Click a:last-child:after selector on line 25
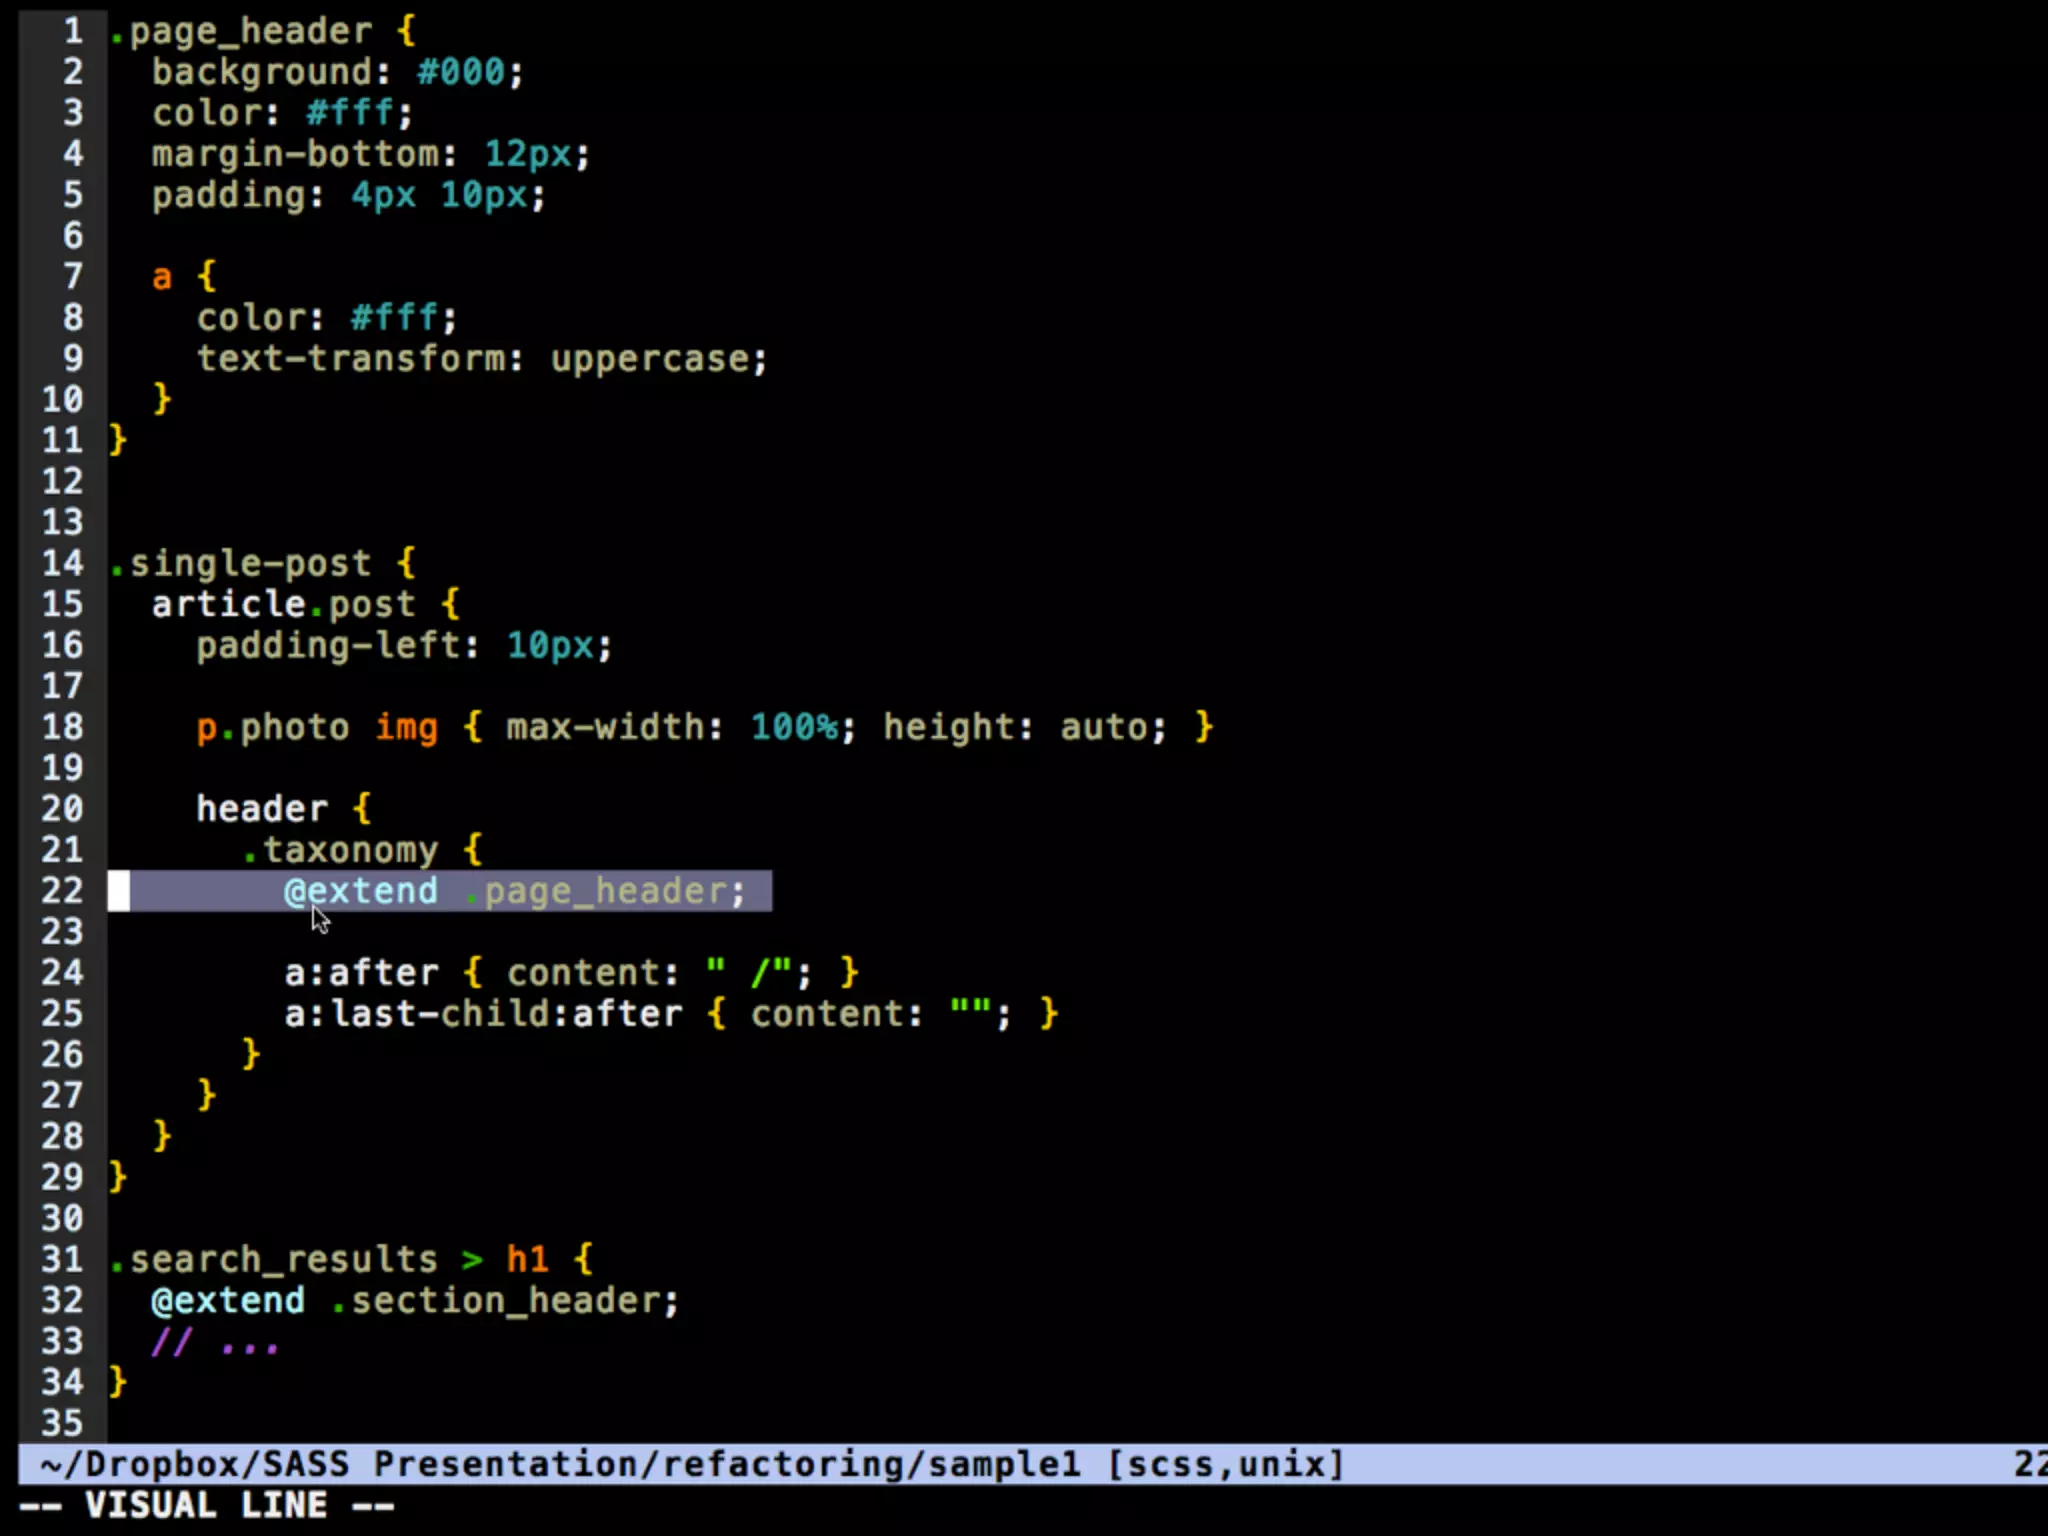Image resolution: width=2048 pixels, height=1536 pixels. coord(483,1014)
